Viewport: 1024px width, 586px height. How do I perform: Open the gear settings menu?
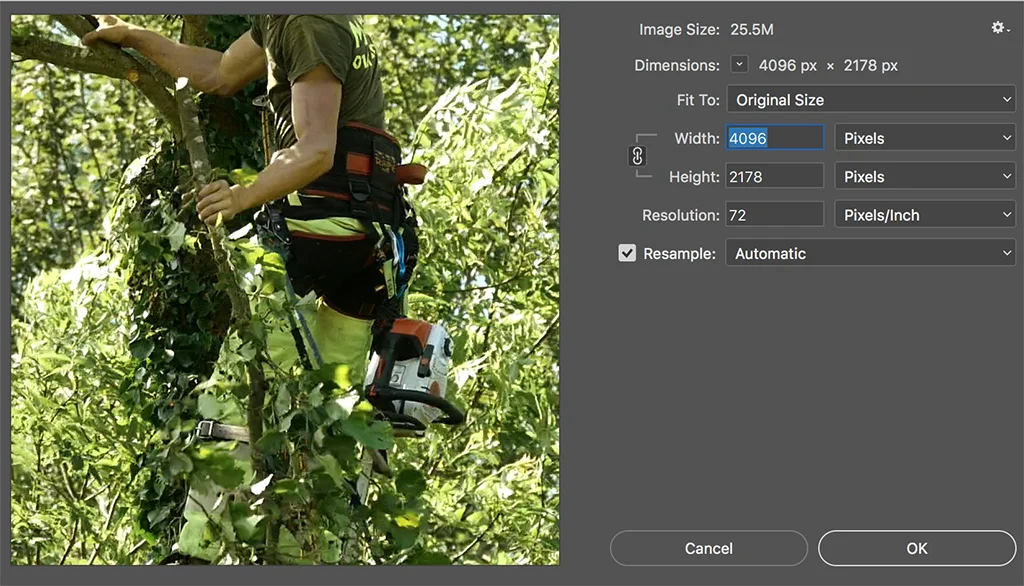[1000, 28]
